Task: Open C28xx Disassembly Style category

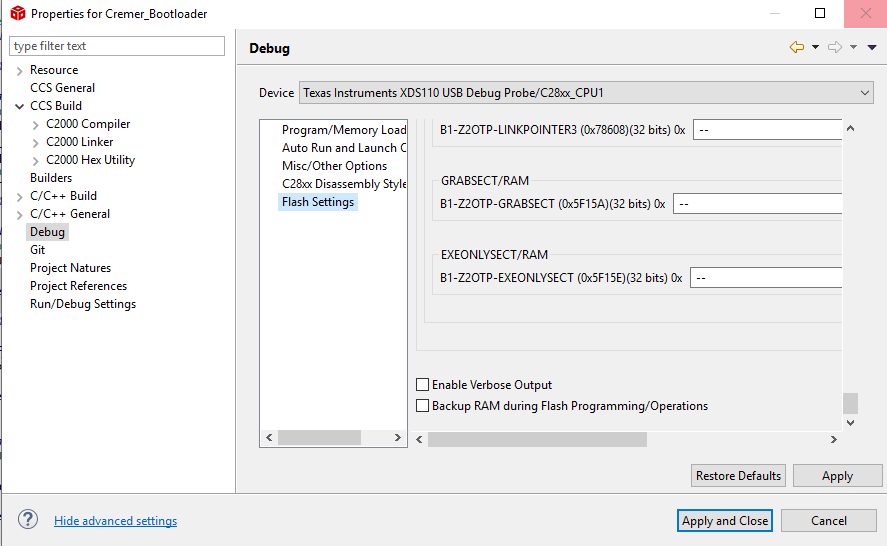Action: click(x=344, y=184)
